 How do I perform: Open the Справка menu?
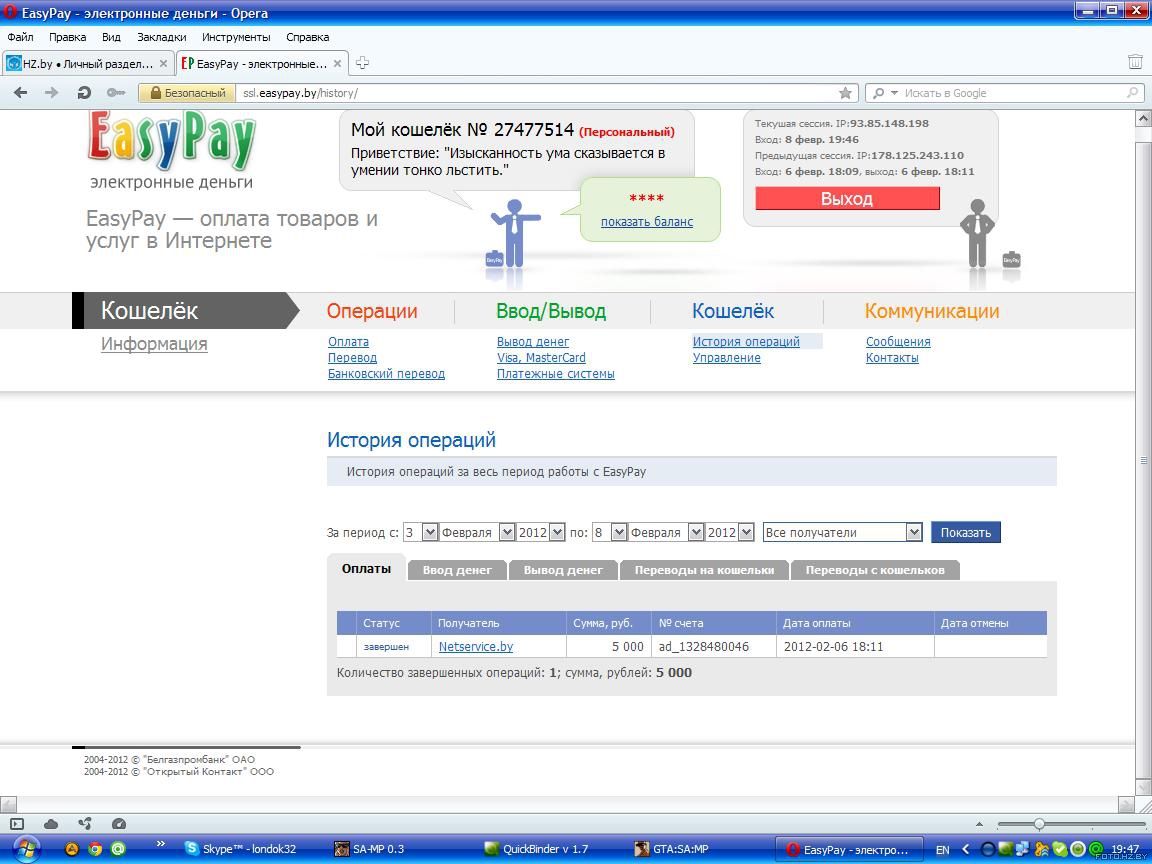point(308,37)
